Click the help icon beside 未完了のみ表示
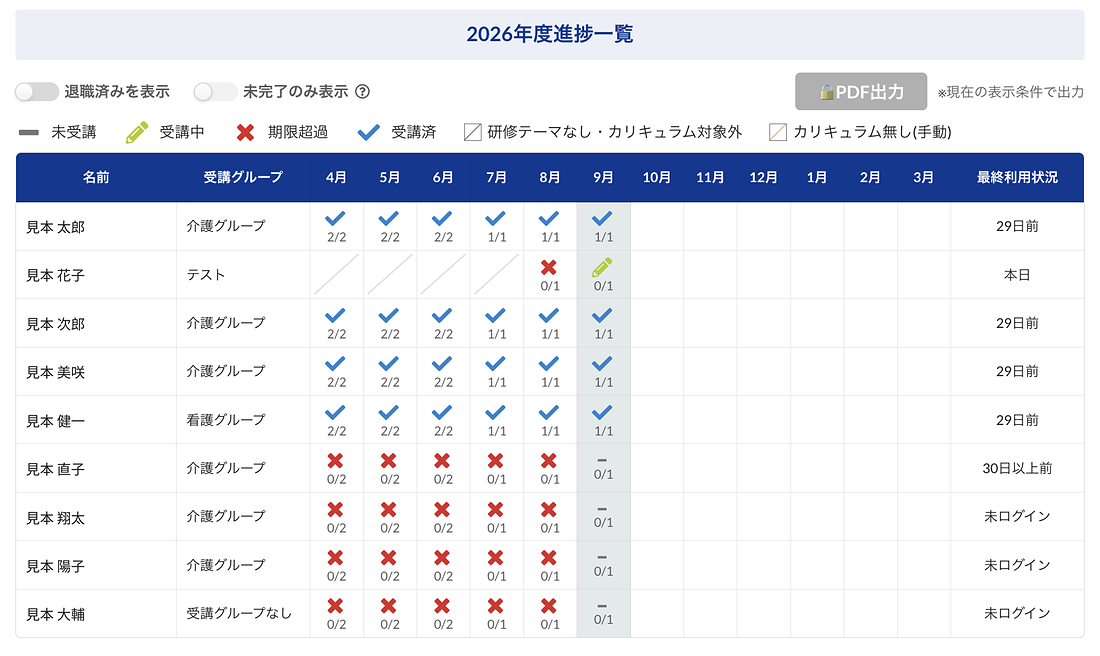1100x656 pixels. click(x=362, y=92)
